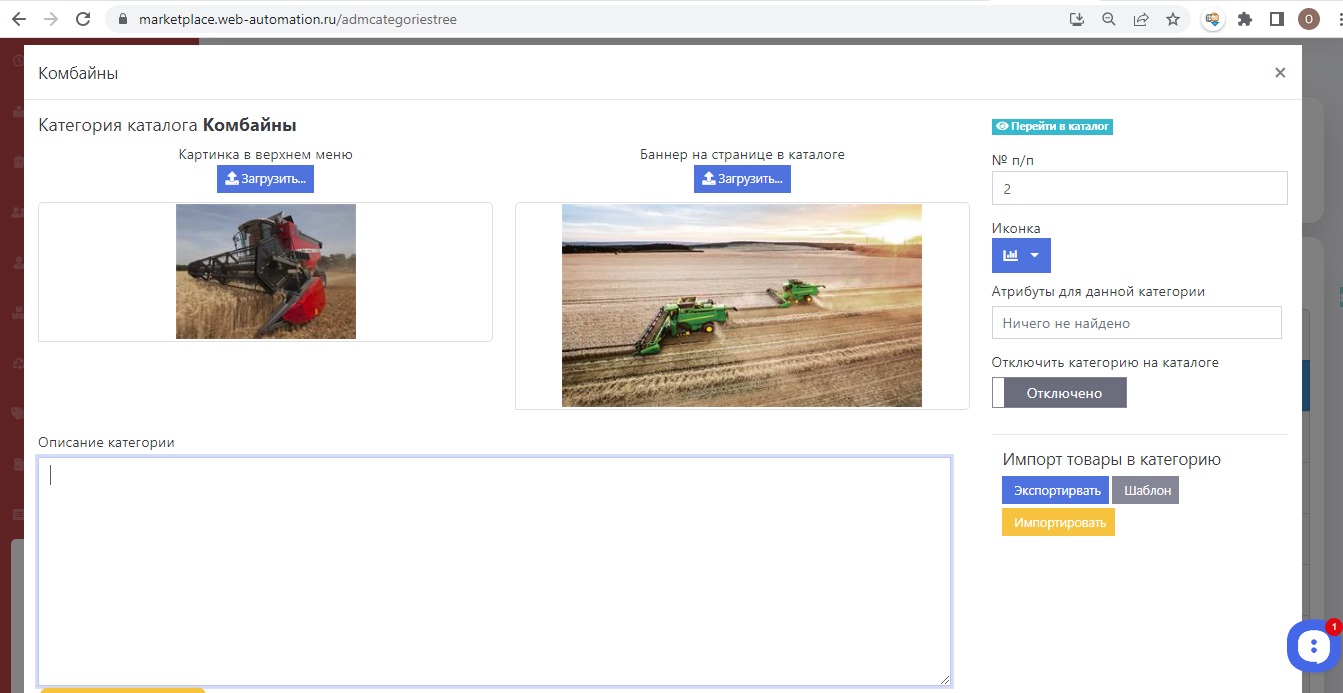Viewport: 1343px width, 693px height.
Task: Click the № п/п order number field
Action: tap(1139, 188)
